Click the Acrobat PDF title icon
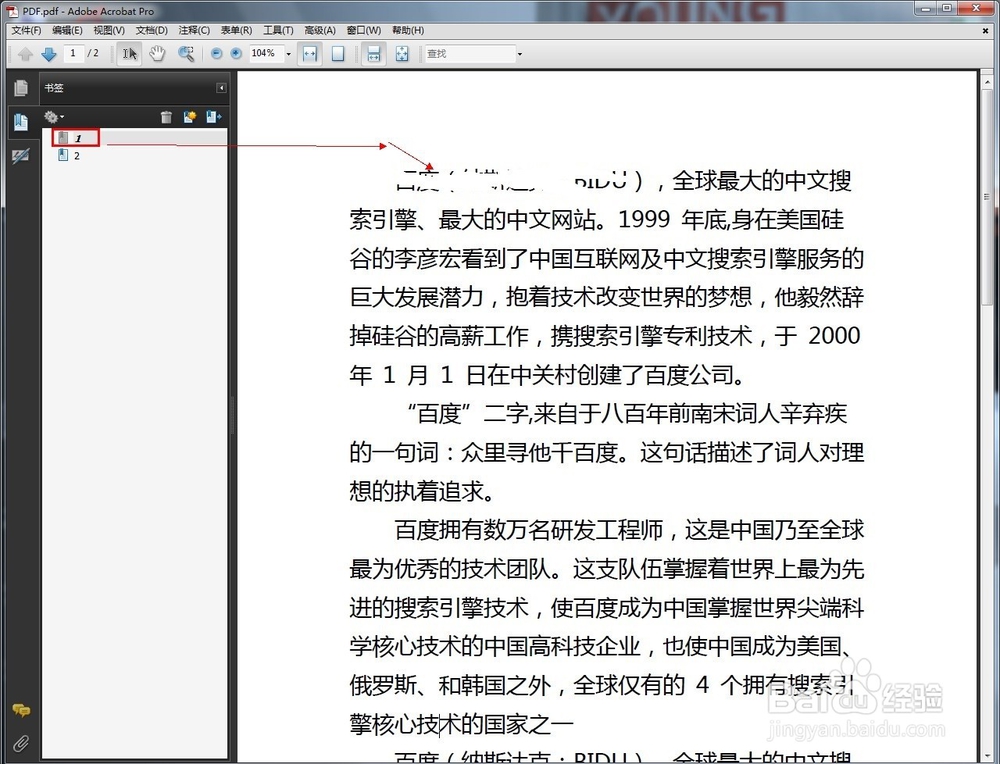 (x=12, y=11)
